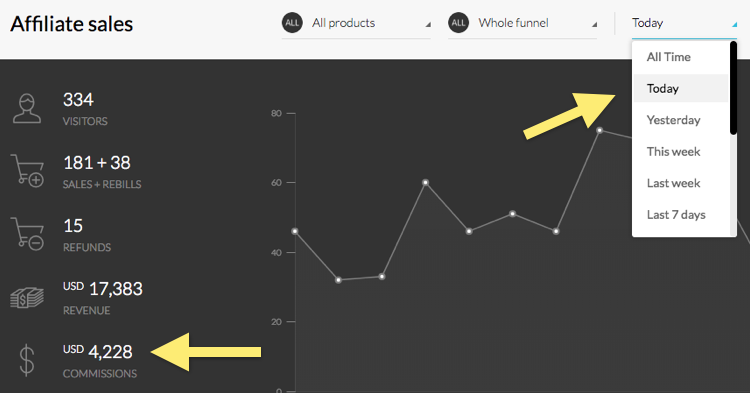Click the peak chart point near 75

599,130
